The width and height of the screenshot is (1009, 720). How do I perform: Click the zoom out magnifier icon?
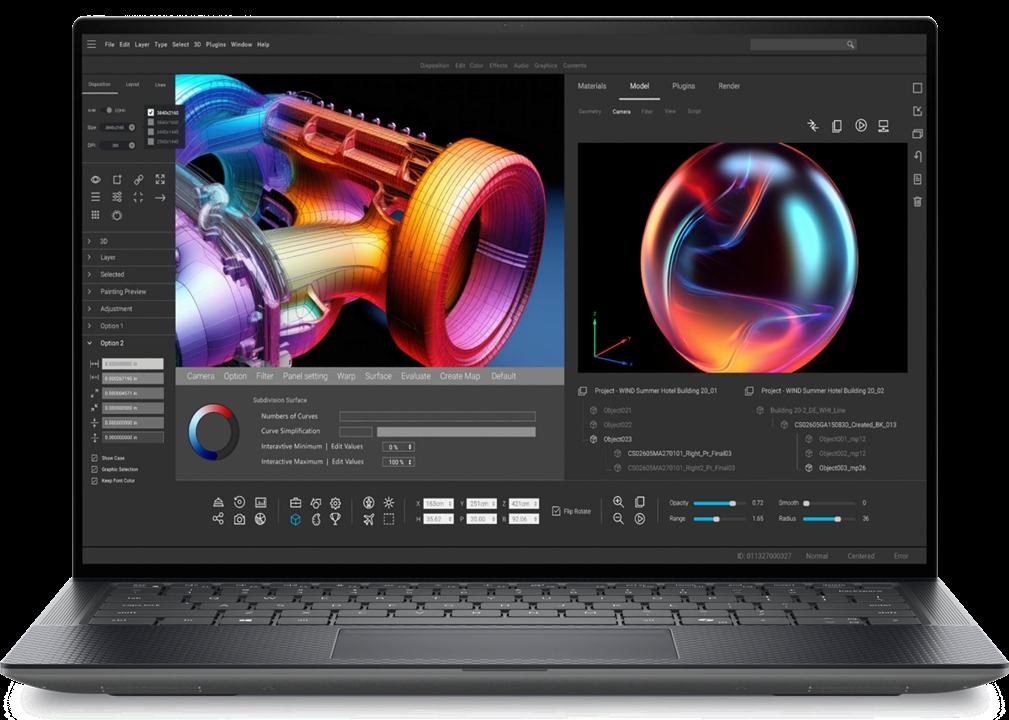(x=618, y=519)
